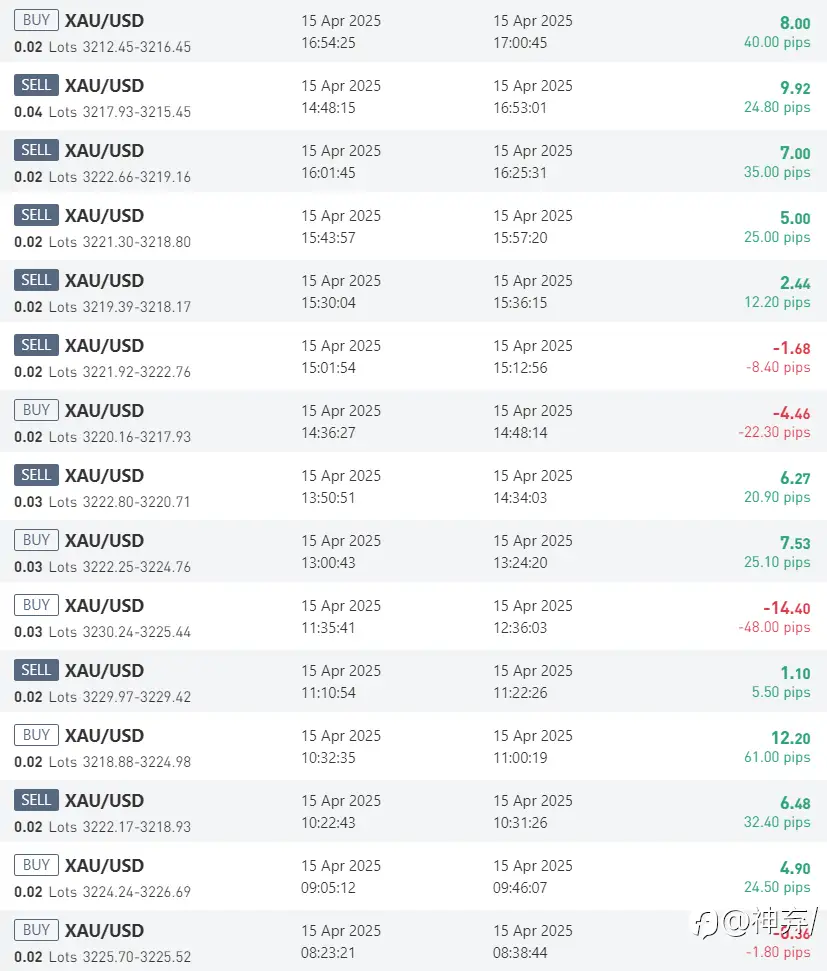The width and height of the screenshot is (827, 971).
Task: Open the trade row closed at 10:31:26
Action: [413, 811]
